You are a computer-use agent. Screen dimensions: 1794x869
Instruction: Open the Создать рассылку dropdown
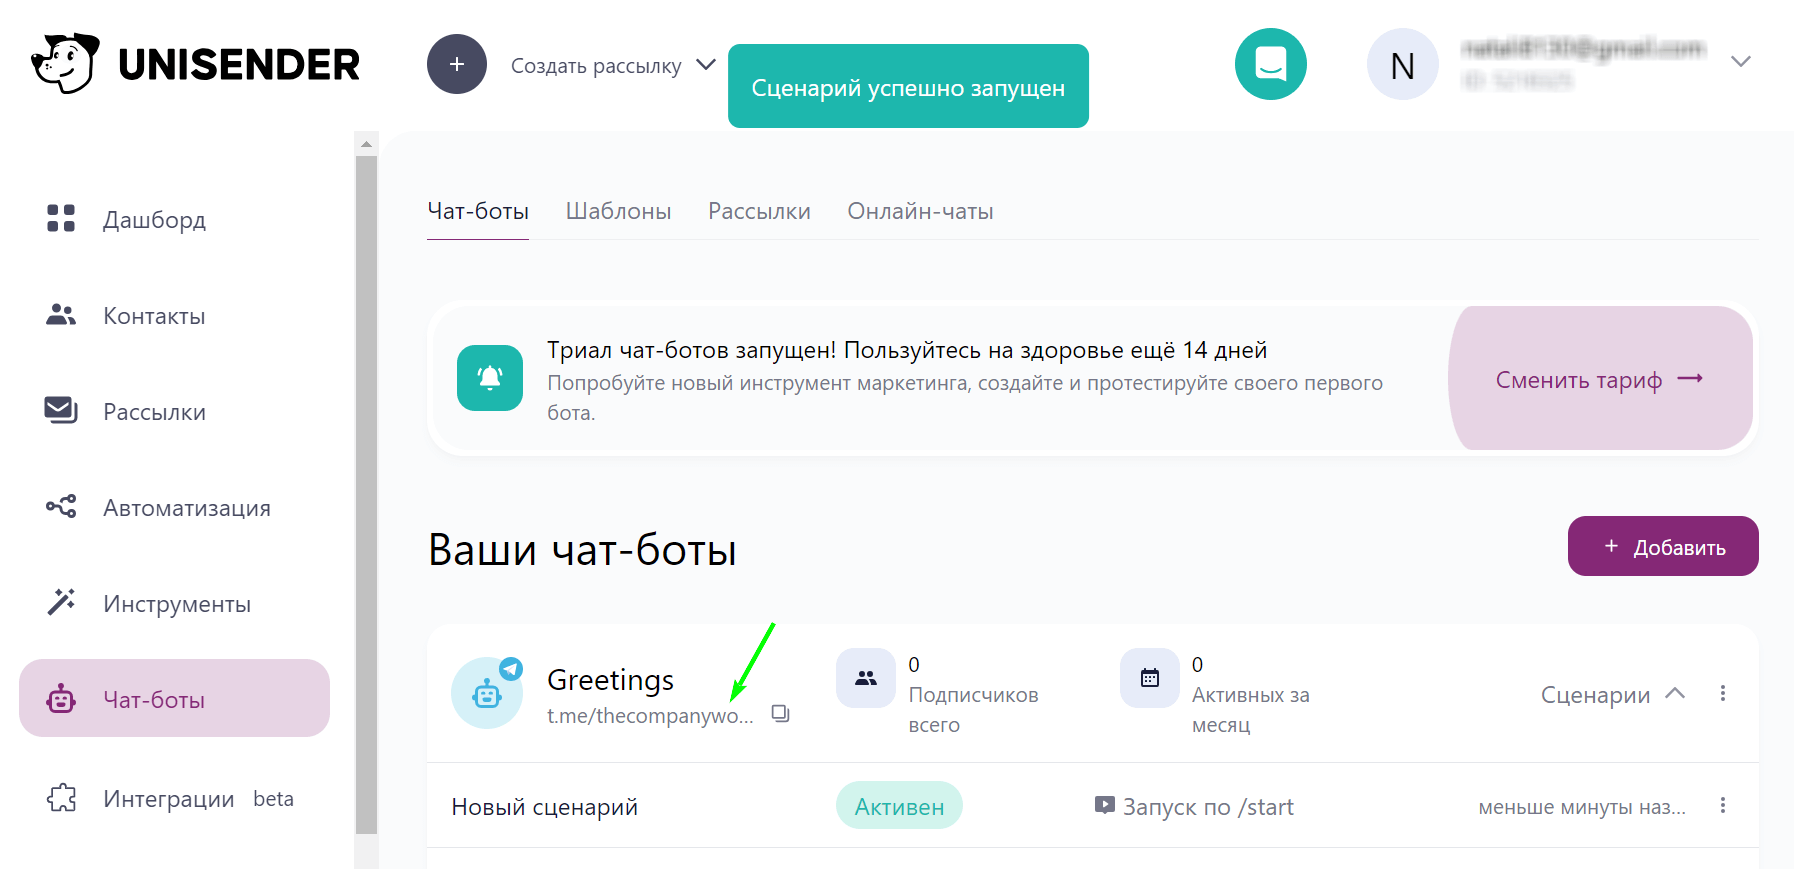tap(613, 65)
